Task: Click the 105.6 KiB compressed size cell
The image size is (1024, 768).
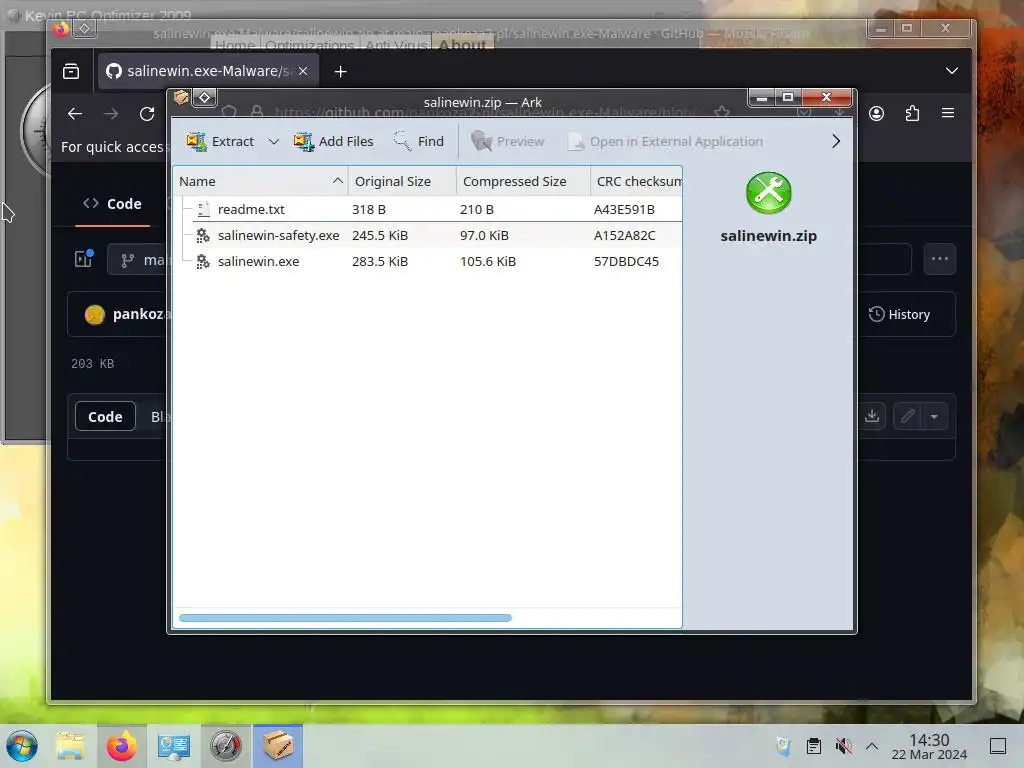Action: point(488,262)
